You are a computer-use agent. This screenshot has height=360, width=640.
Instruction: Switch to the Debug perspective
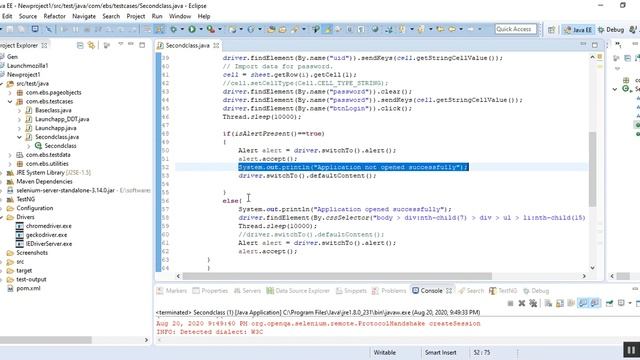tap(611, 29)
